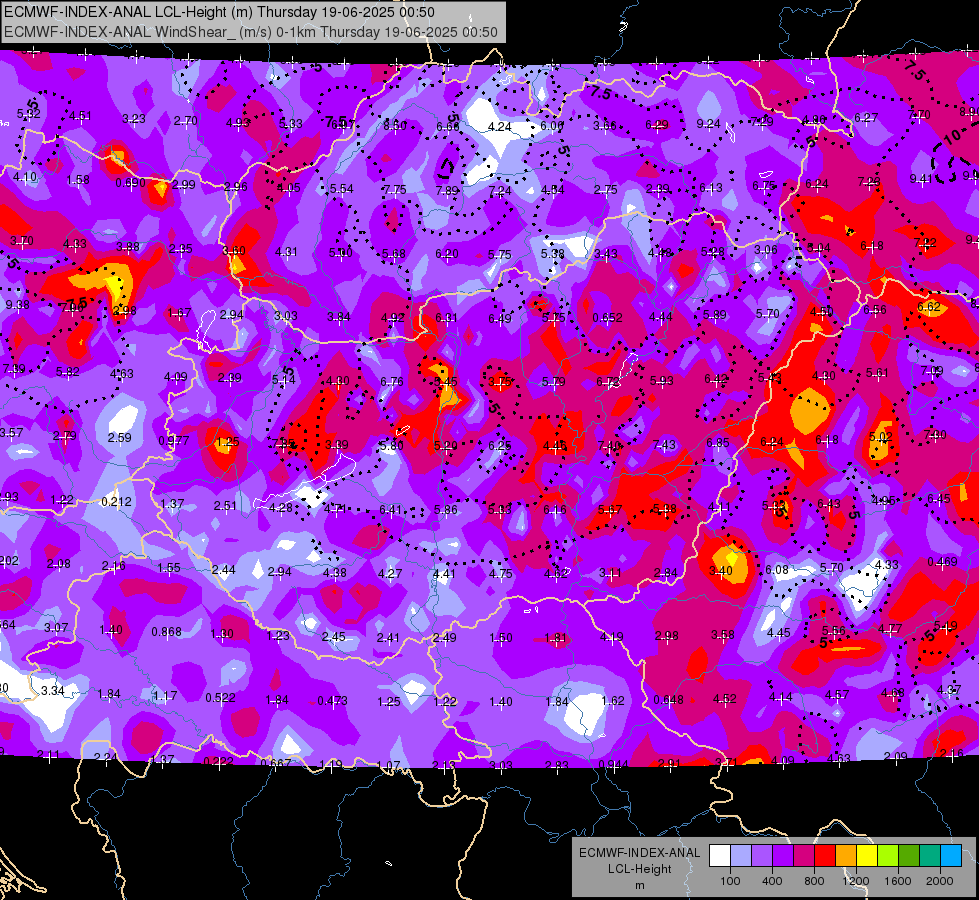979x900 pixels.
Task: Click the grid value 0.944
Action: click(613, 764)
